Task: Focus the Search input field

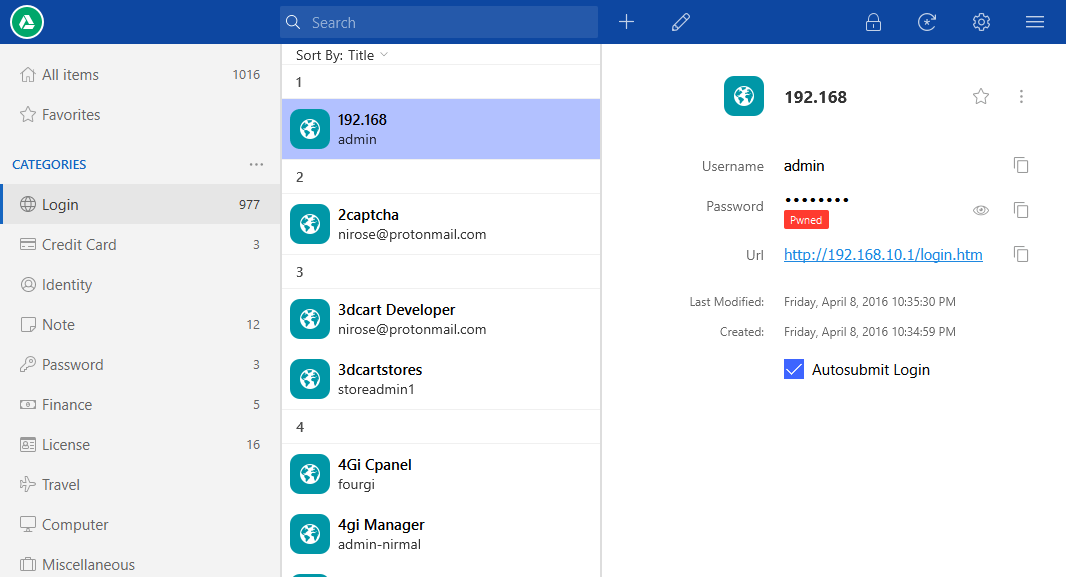Action: (x=439, y=22)
